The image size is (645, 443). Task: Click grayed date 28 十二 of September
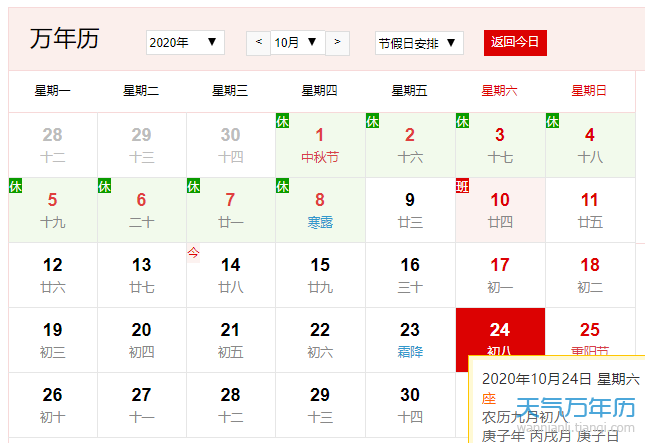click(53, 145)
